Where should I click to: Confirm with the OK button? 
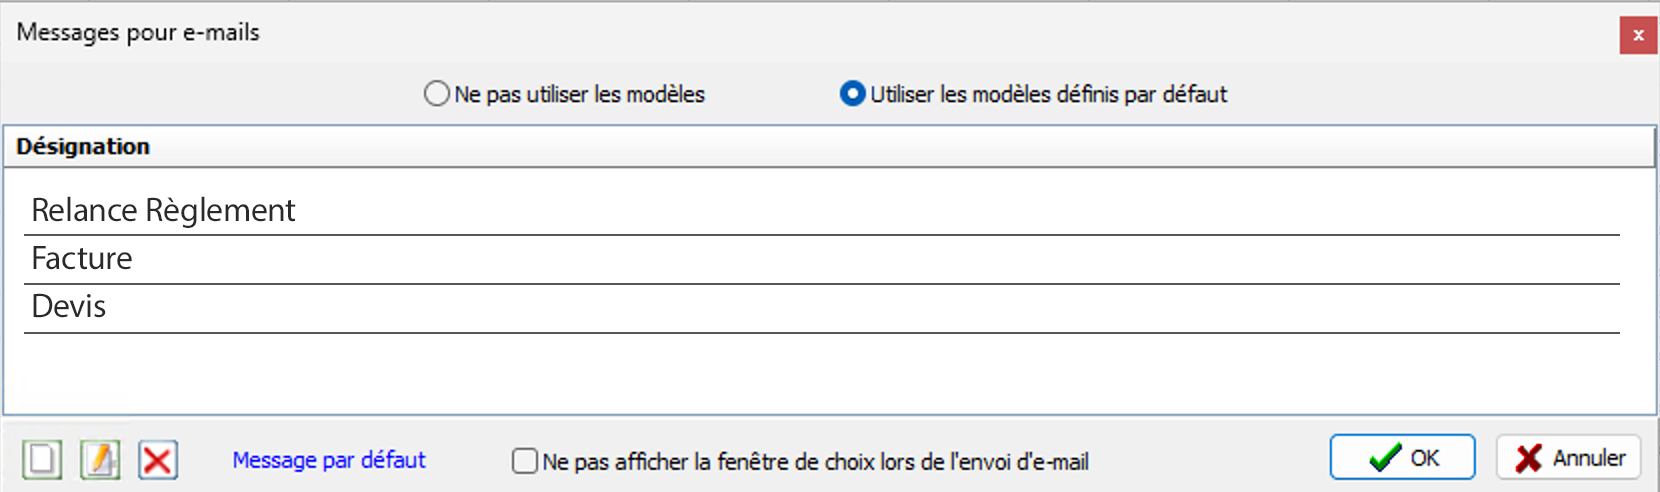pyautogui.click(x=1402, y=458)
